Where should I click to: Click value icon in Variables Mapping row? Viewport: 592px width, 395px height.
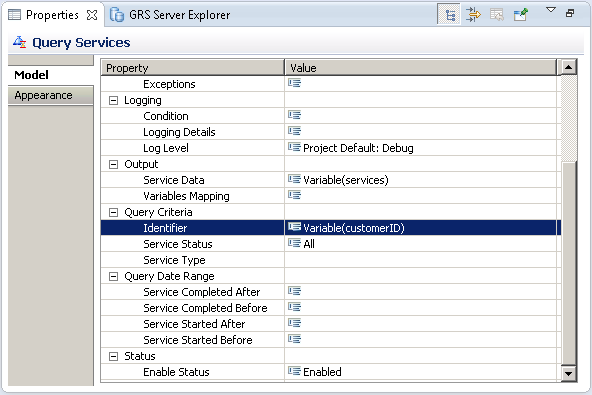(x=294, y=195)
